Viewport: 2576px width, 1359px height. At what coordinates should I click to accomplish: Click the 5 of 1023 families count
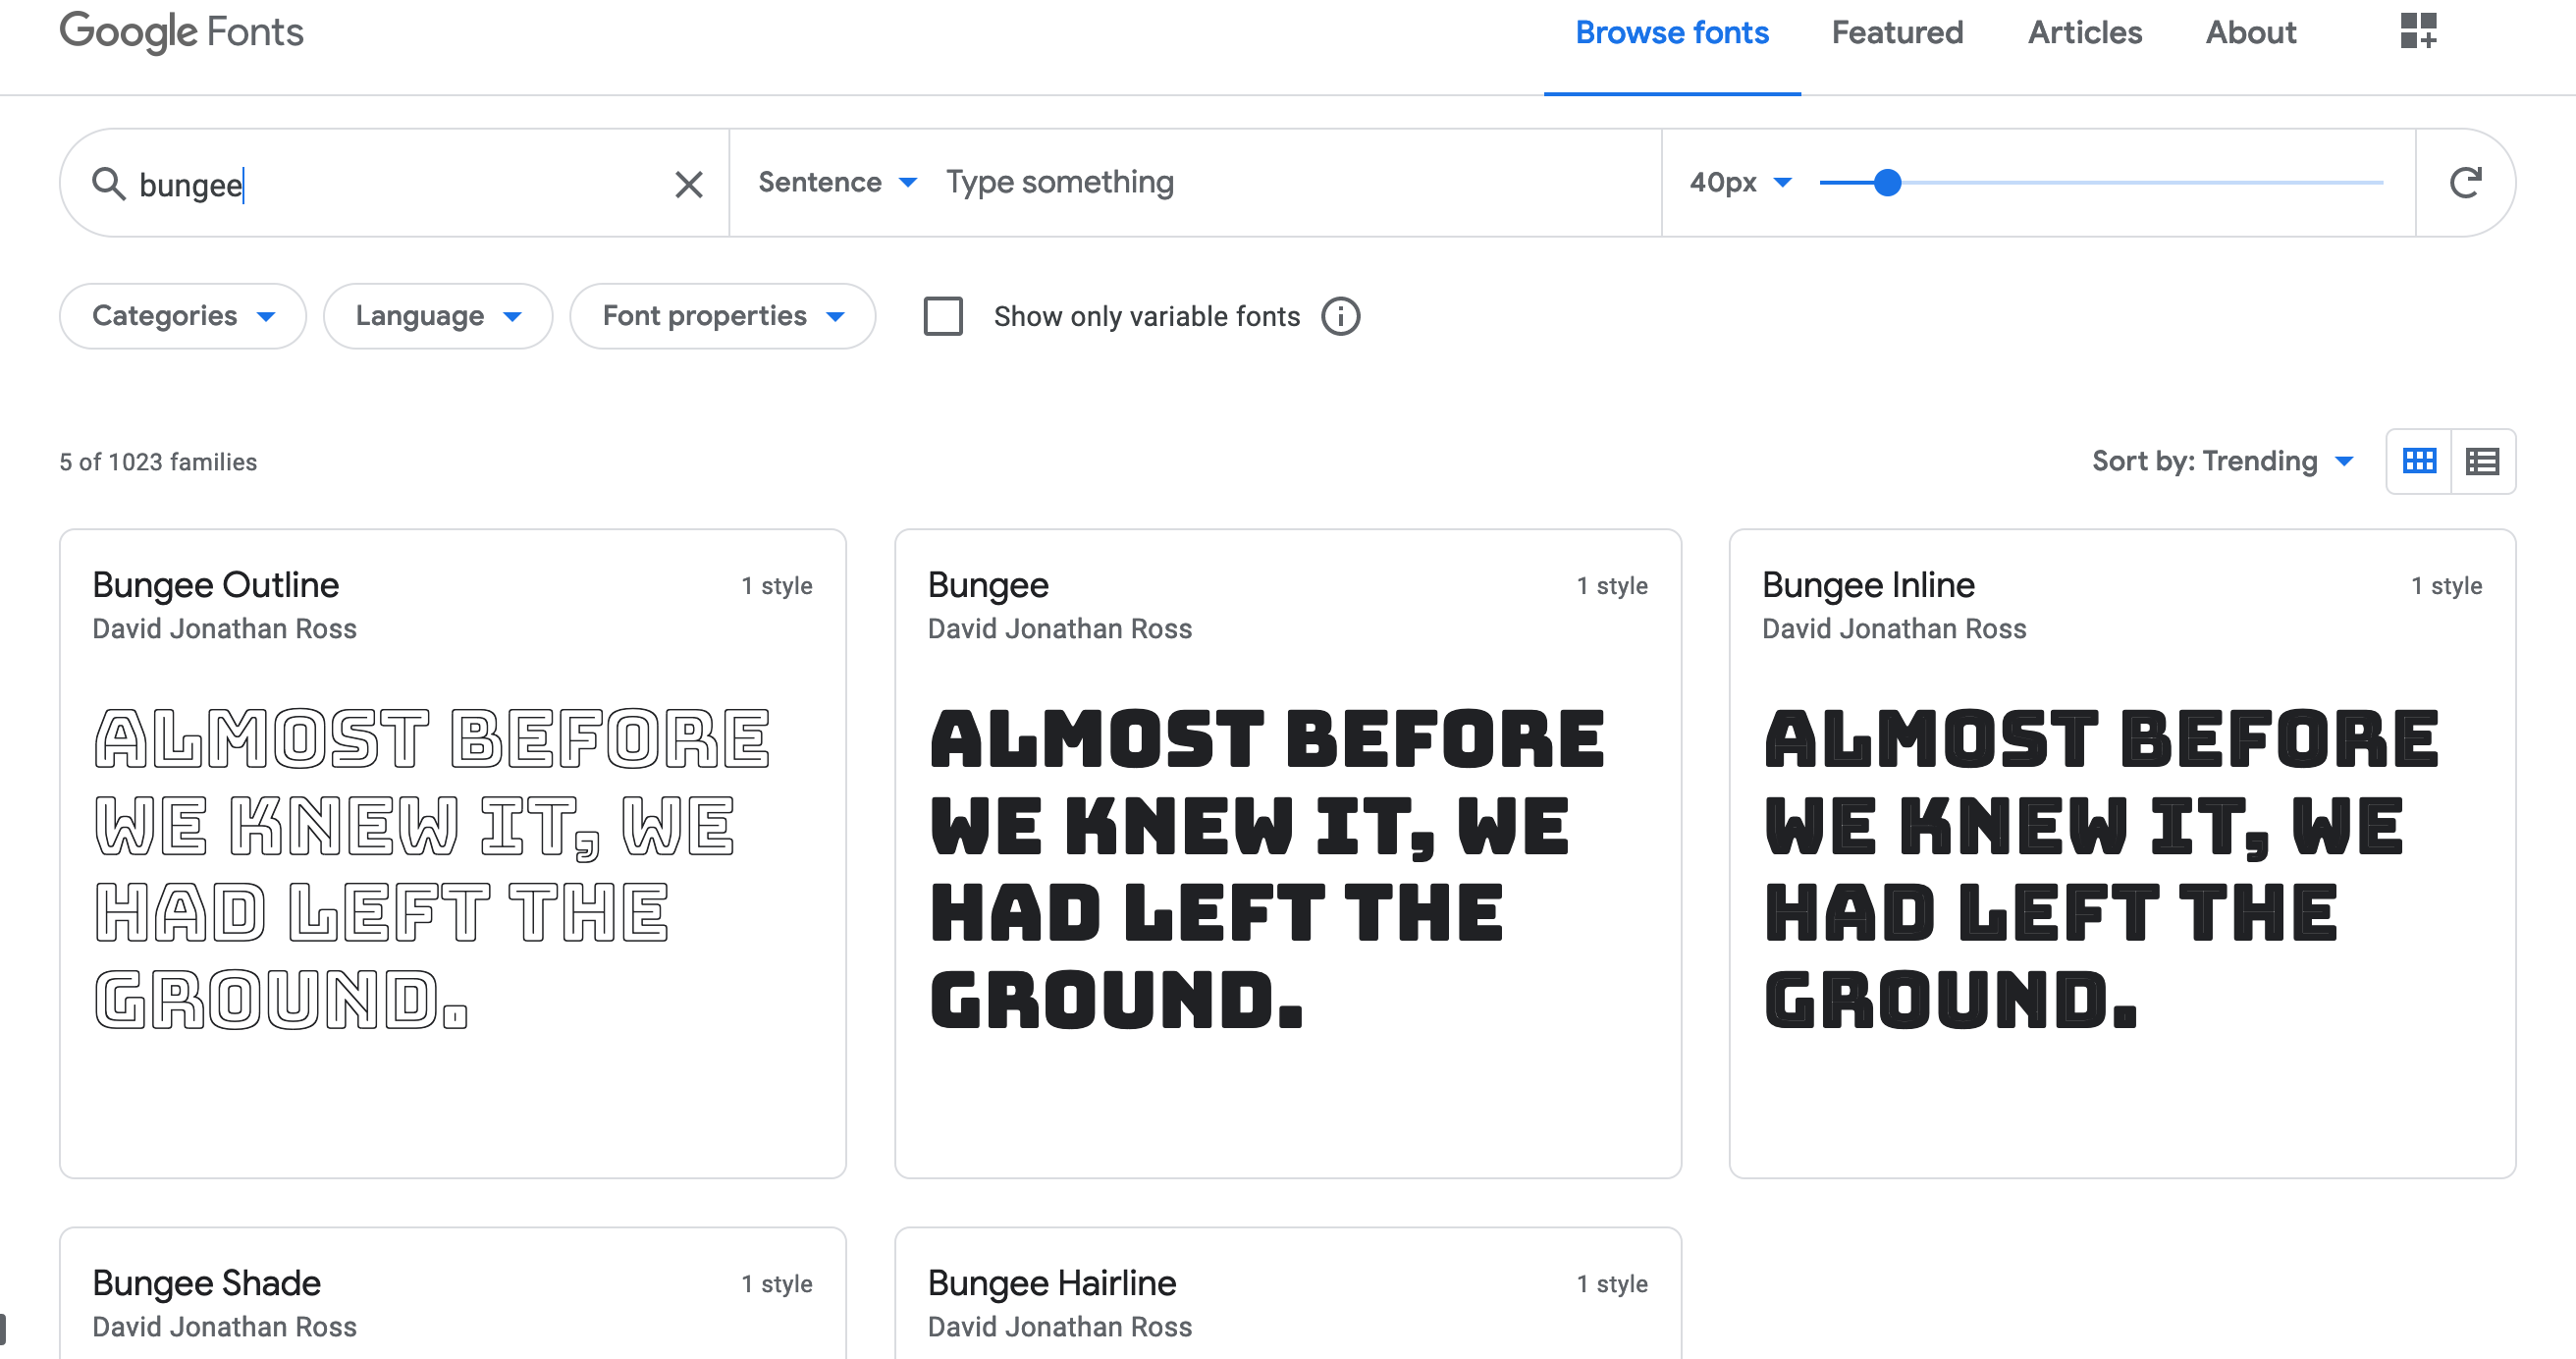158,462
